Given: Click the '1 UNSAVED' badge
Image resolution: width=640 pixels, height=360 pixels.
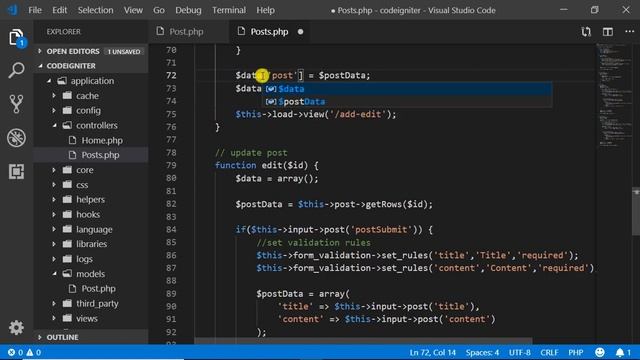Looking at the screenshot, I should coord(124,52).
